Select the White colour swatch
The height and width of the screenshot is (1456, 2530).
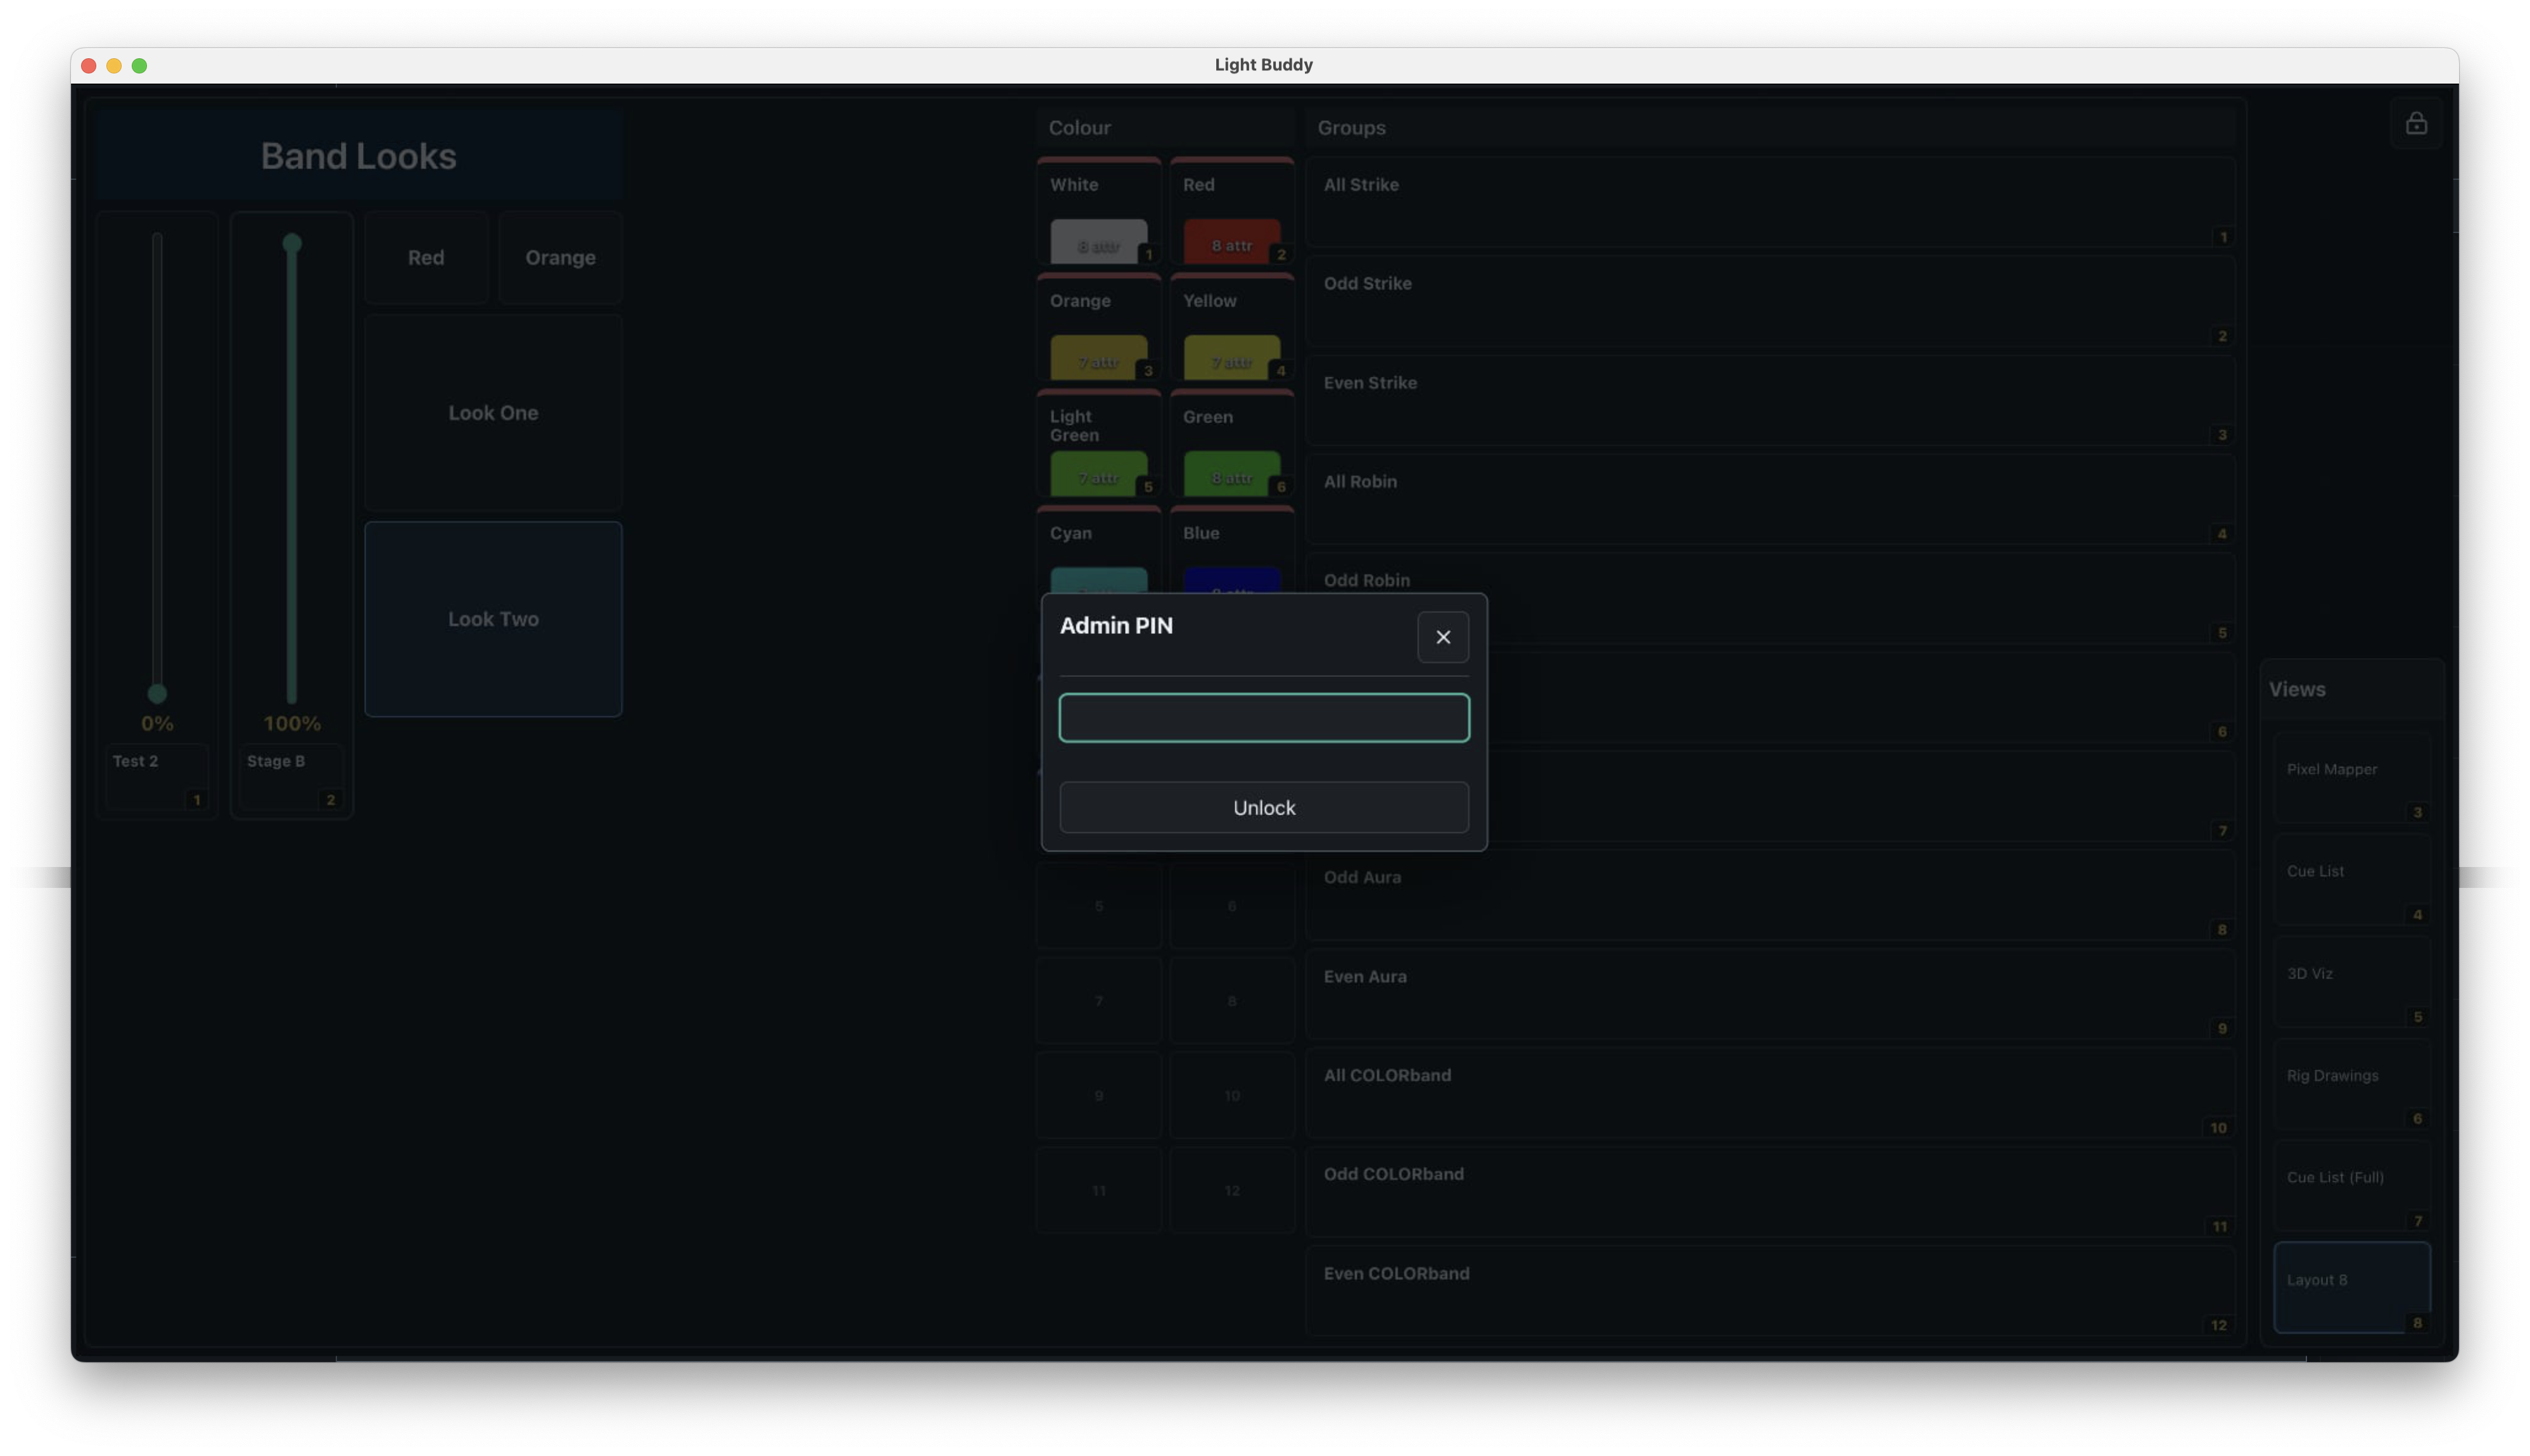click(1099, 211)
